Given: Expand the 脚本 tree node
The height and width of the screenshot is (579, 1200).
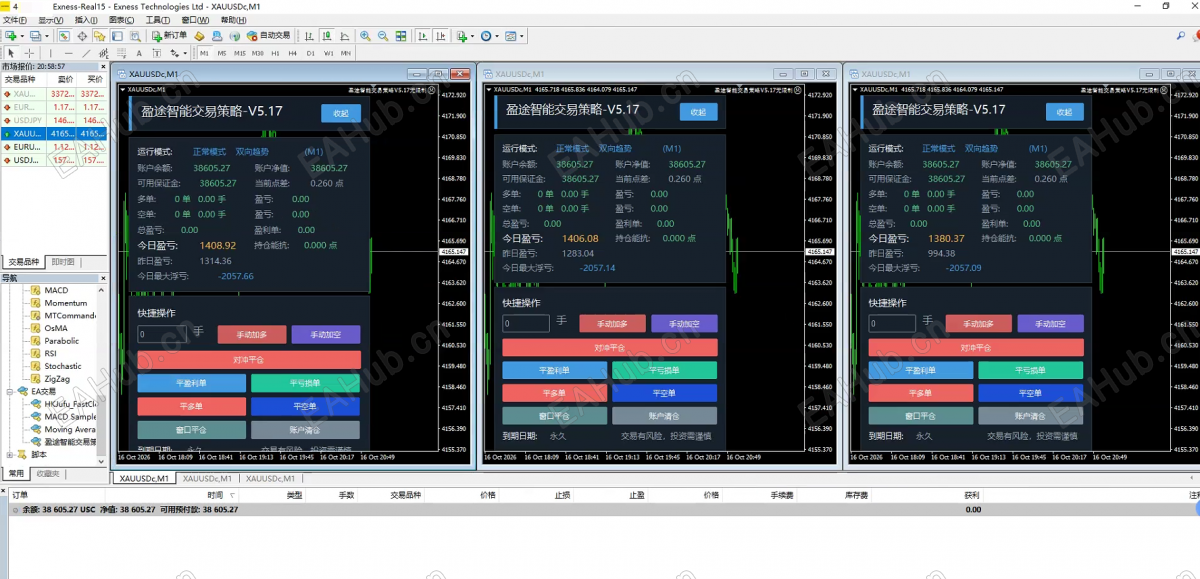Looking at the screenshot, I should tap(10, 454).
